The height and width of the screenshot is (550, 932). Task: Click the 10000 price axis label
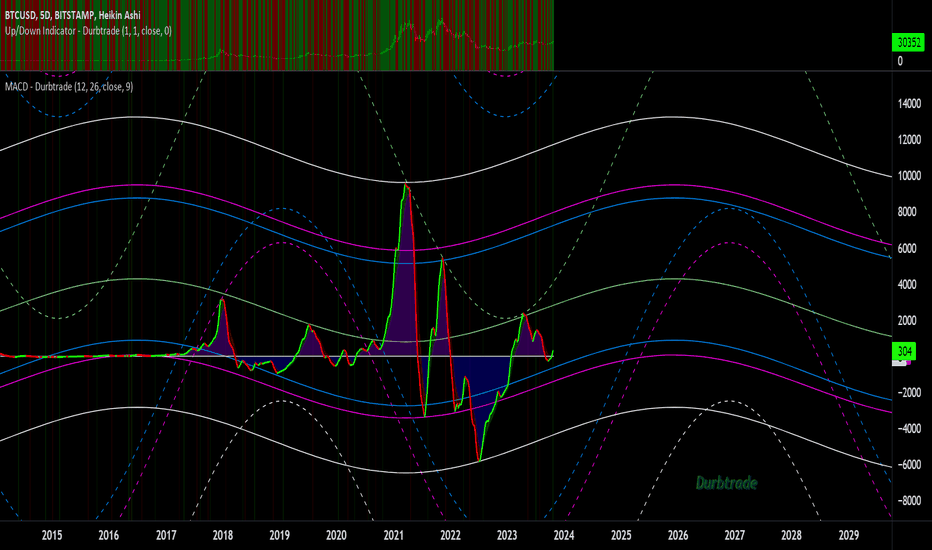click(x=909, y=176)
